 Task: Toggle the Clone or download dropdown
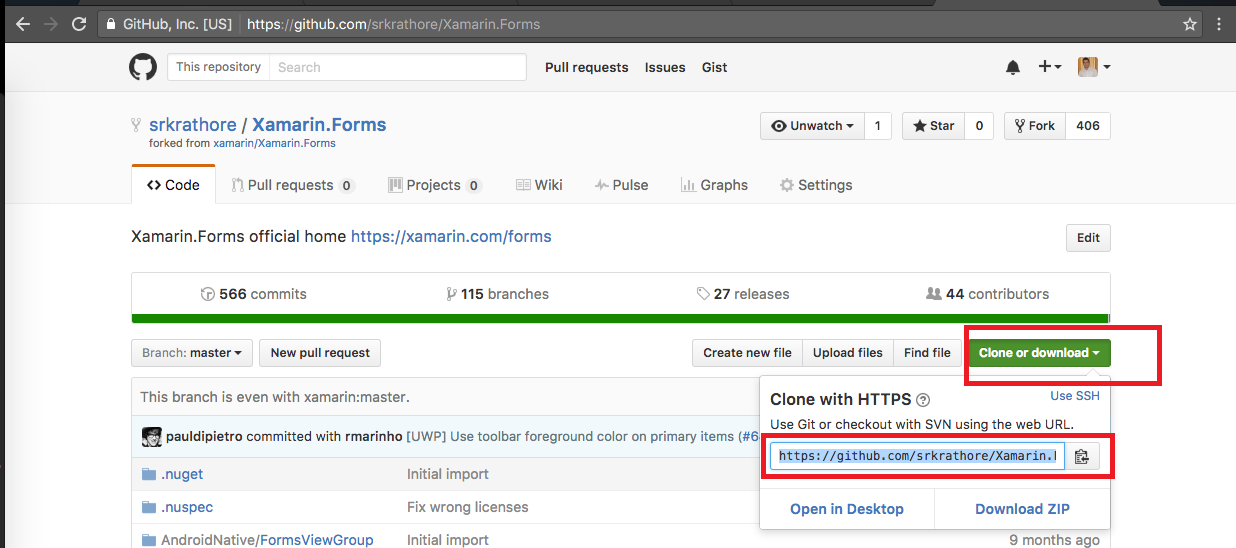point(1040,353)
